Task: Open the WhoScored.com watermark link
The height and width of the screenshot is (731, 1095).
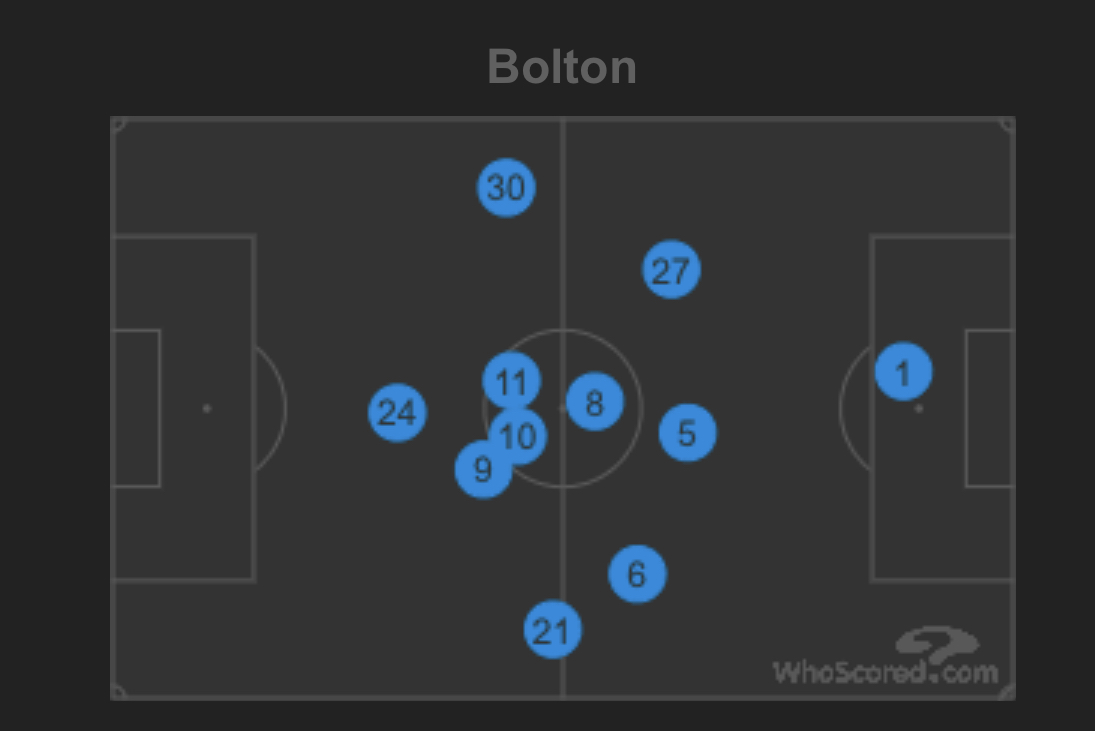Action: tap(885, 672)
